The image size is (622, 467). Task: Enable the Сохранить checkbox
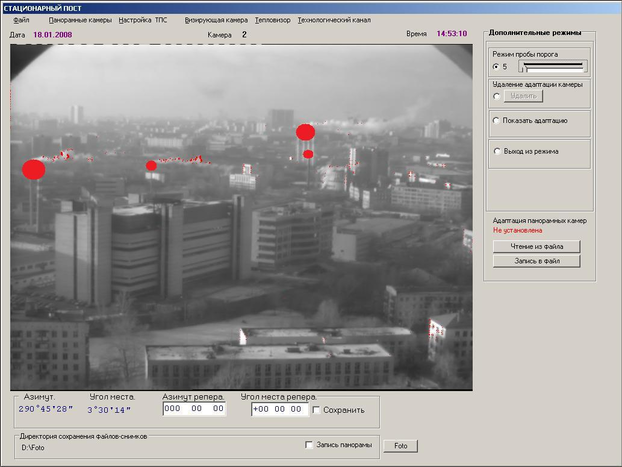317,409
